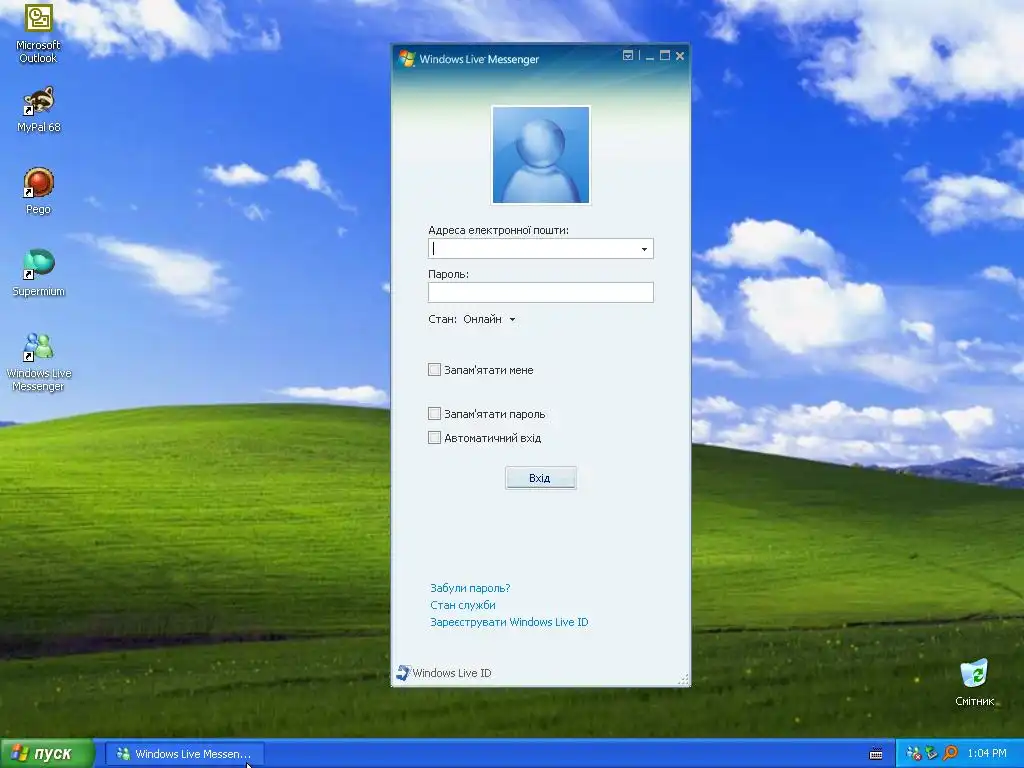Select the MyPal 68 desktop shortcut
This screenshot has height=768, width=1024.
pyautogui.click(x=38, y=110)
